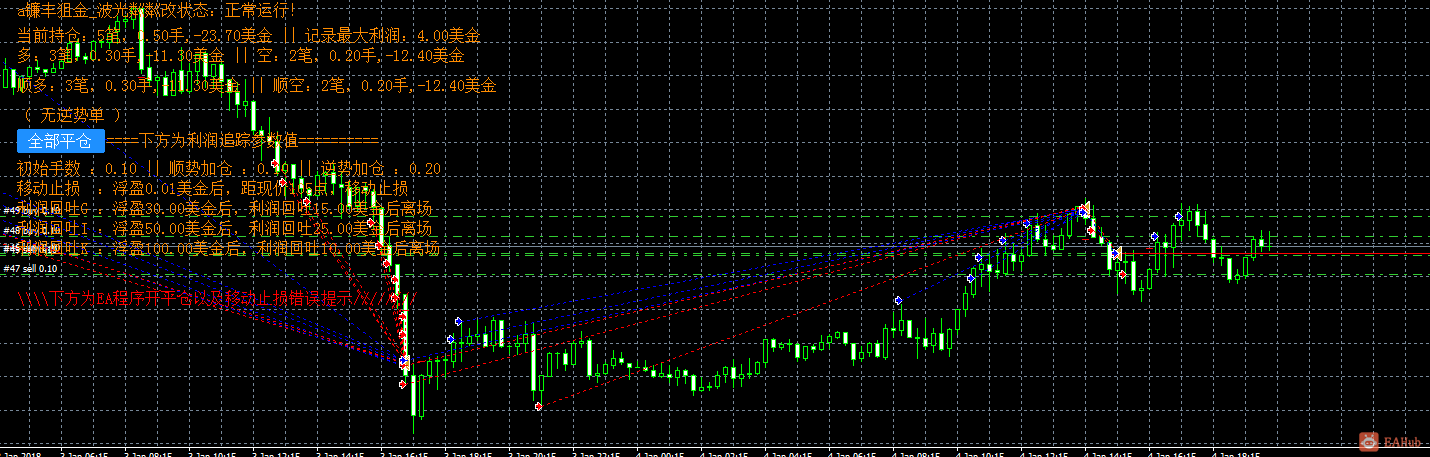Select the 顺多：3笔 trend-order summary line
Screen dimensions: 1430x457
(257, 86)
